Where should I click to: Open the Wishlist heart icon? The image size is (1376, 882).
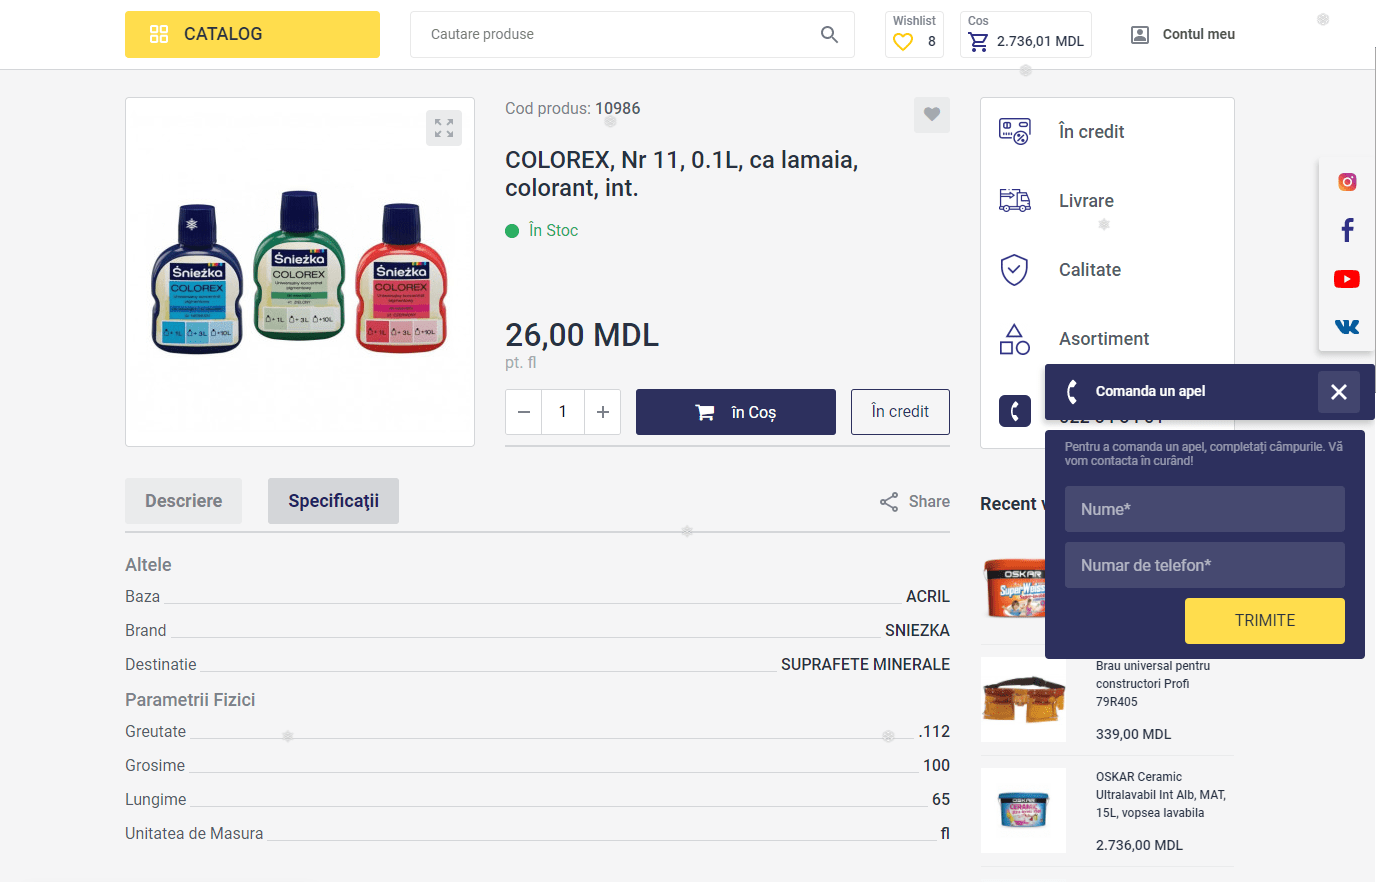click(x=903, y=42)
